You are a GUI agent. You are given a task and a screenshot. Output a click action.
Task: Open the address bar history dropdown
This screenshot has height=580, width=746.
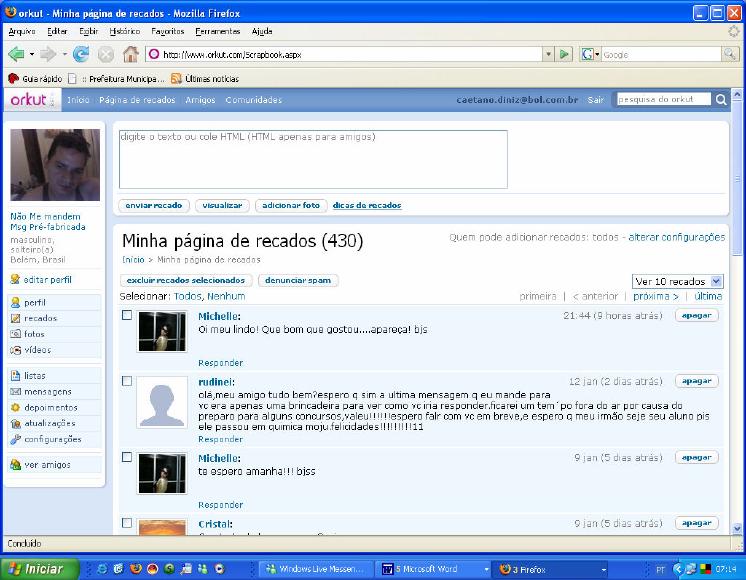click(549, 54)
